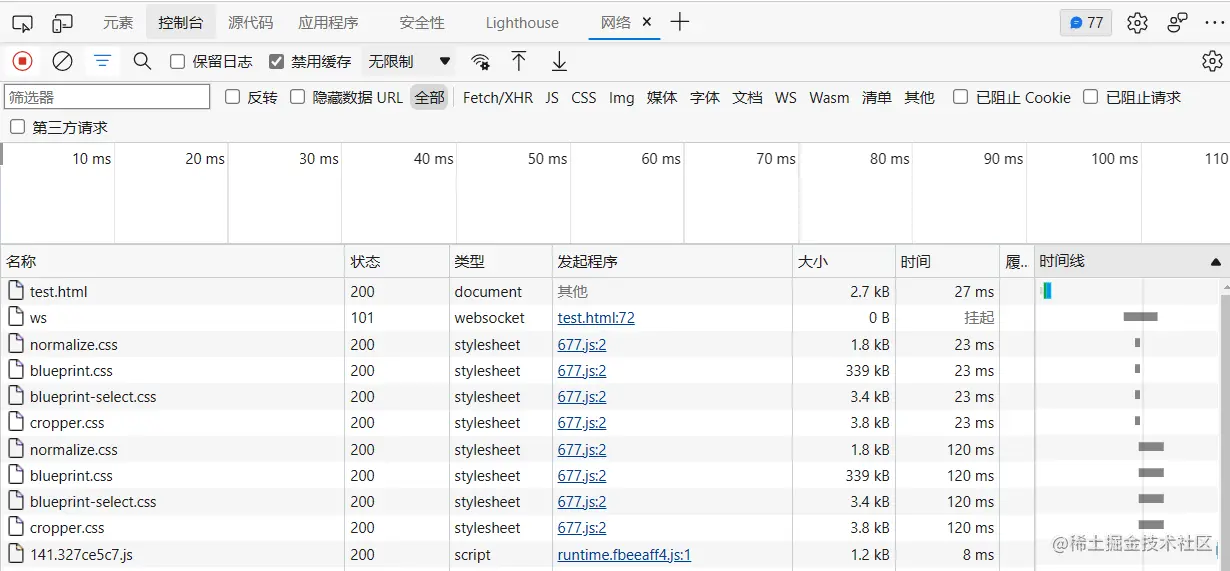
Task: Open the network search magnifier
Action: 142,61
